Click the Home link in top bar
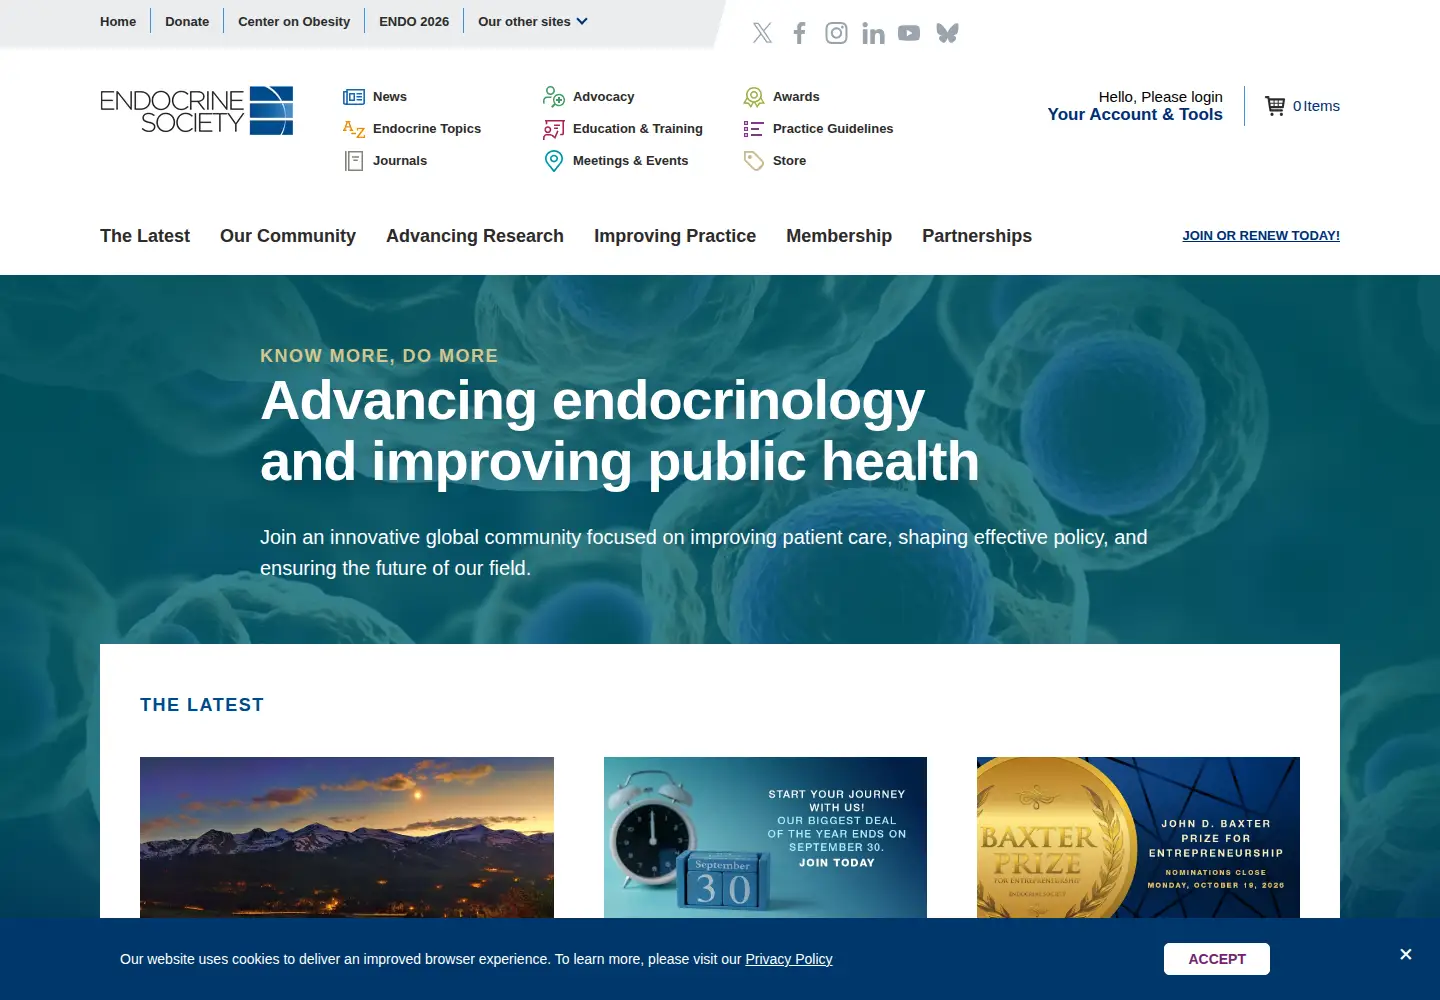The image size is (1440, 1000). click(118, 21)
